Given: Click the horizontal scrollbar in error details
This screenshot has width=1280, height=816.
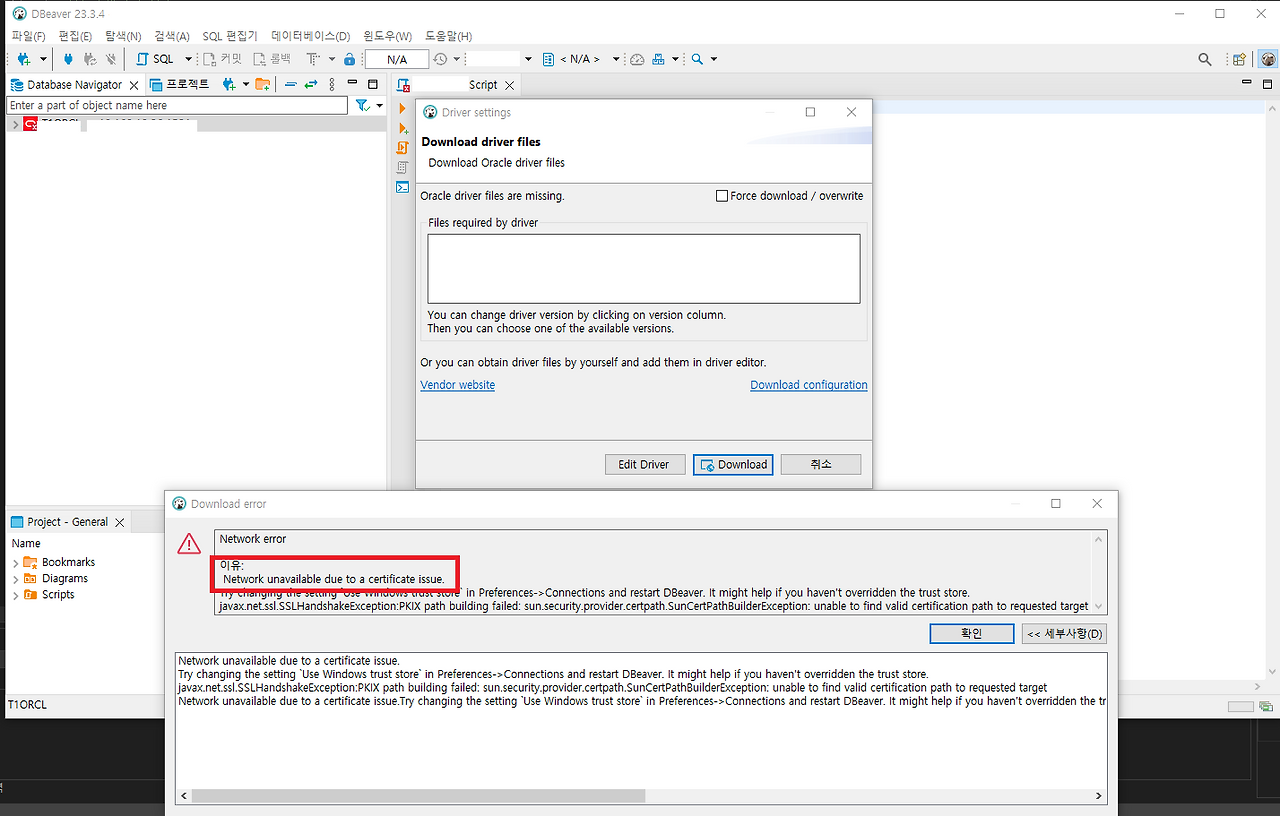Looking at the screenshot, I should [x=418, y=796].
